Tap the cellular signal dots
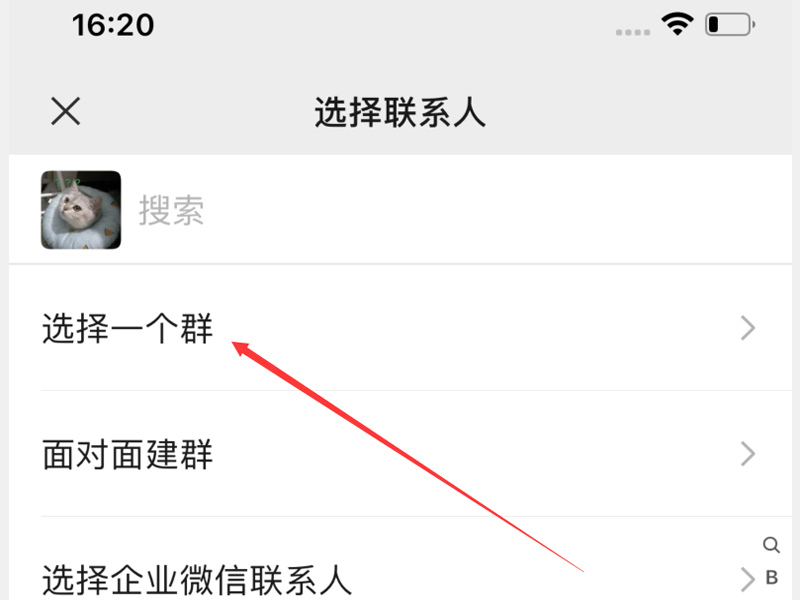The width and height of the screenshot is (800, 600). pos(633,32)
